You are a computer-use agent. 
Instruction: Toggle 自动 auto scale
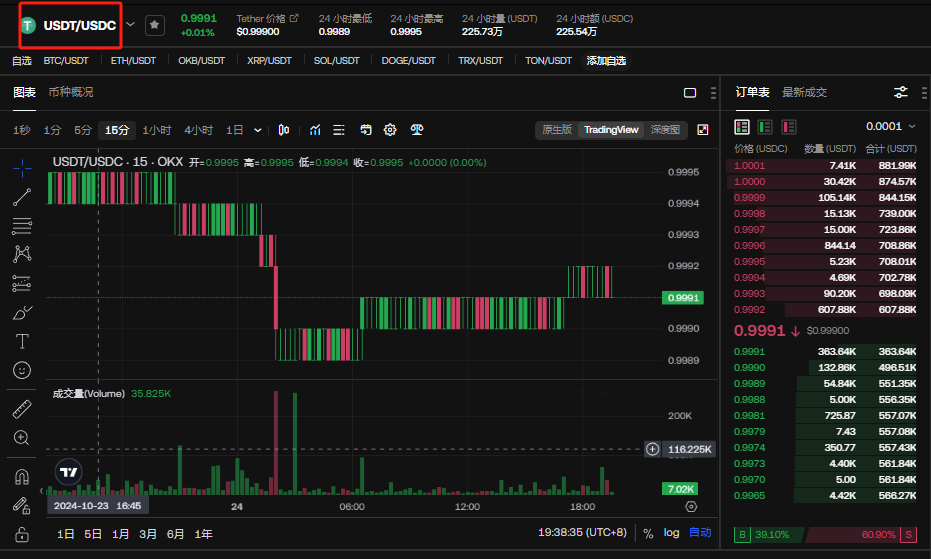tap(700, 533)
